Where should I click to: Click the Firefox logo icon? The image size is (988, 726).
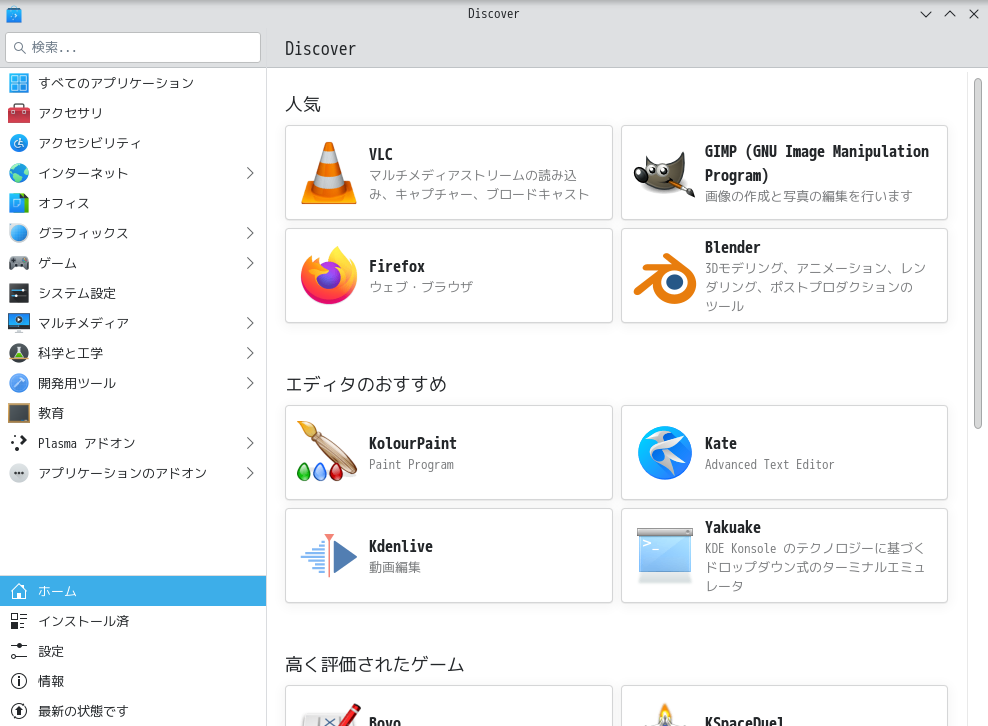(328, 275)
